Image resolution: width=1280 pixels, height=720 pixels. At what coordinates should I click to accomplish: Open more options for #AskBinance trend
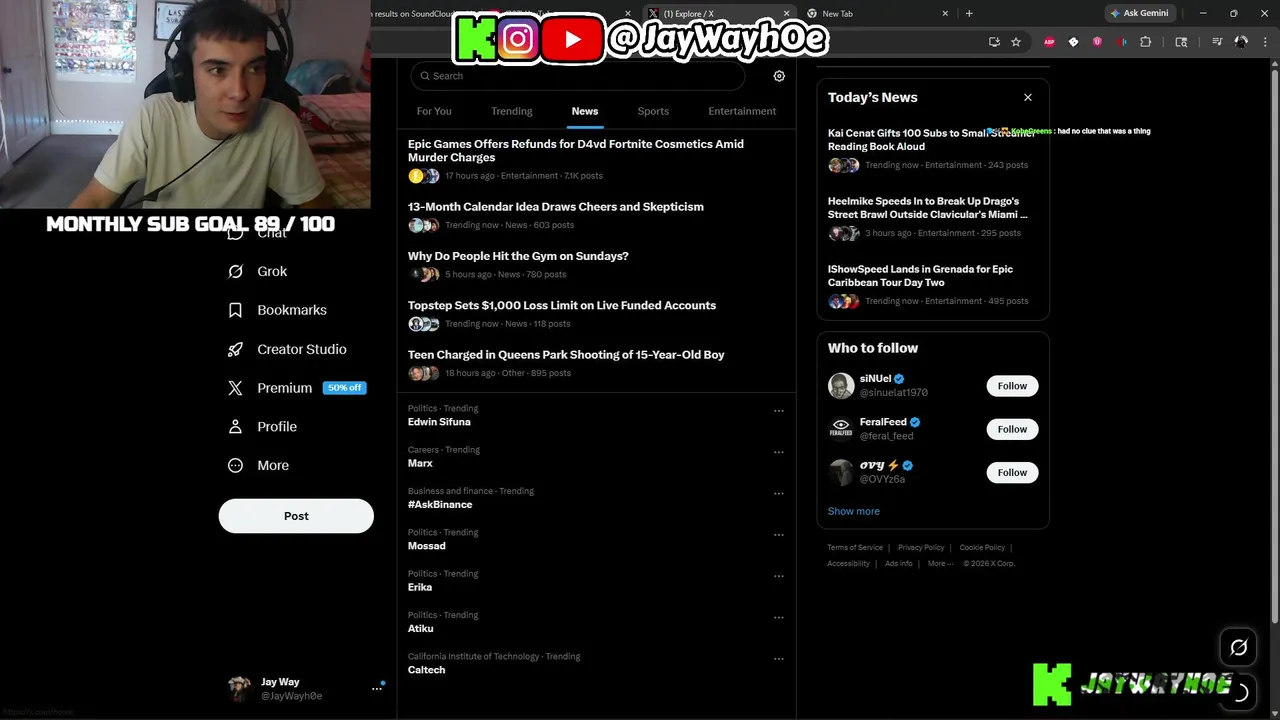[779, 493]
